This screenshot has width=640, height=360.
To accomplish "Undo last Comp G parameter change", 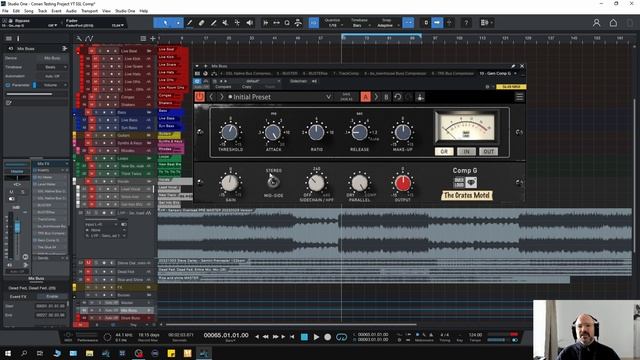I will [398, 97].
